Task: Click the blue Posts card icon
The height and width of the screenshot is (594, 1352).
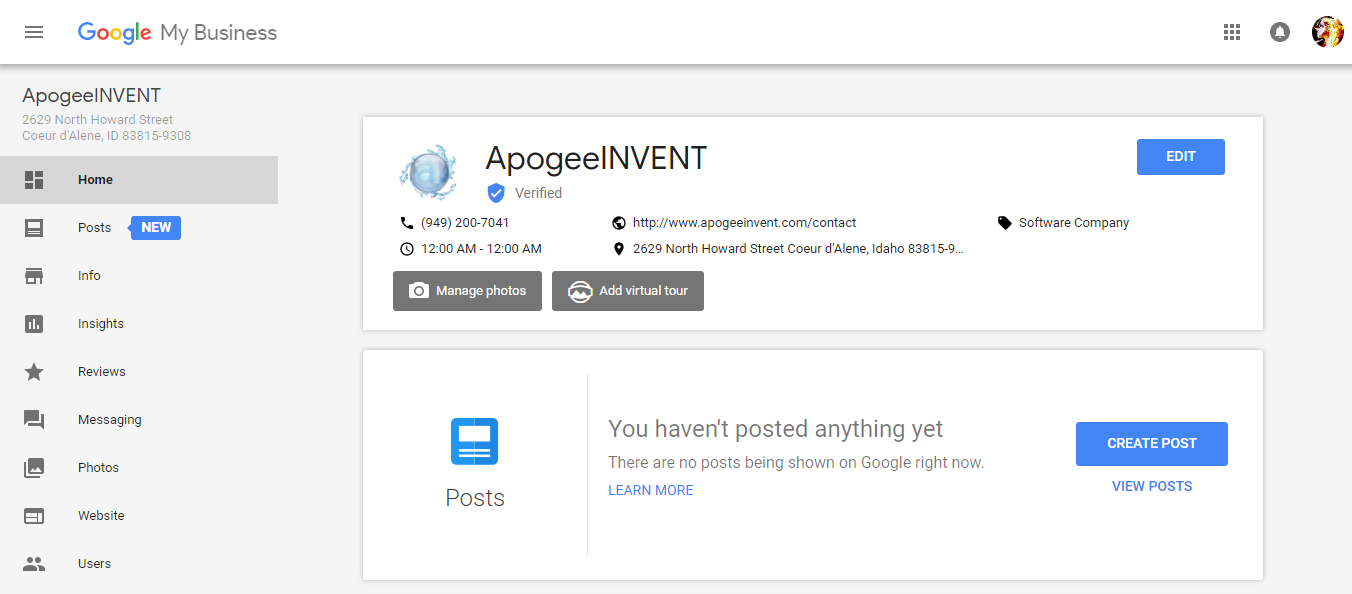Action: pos(474,442)
